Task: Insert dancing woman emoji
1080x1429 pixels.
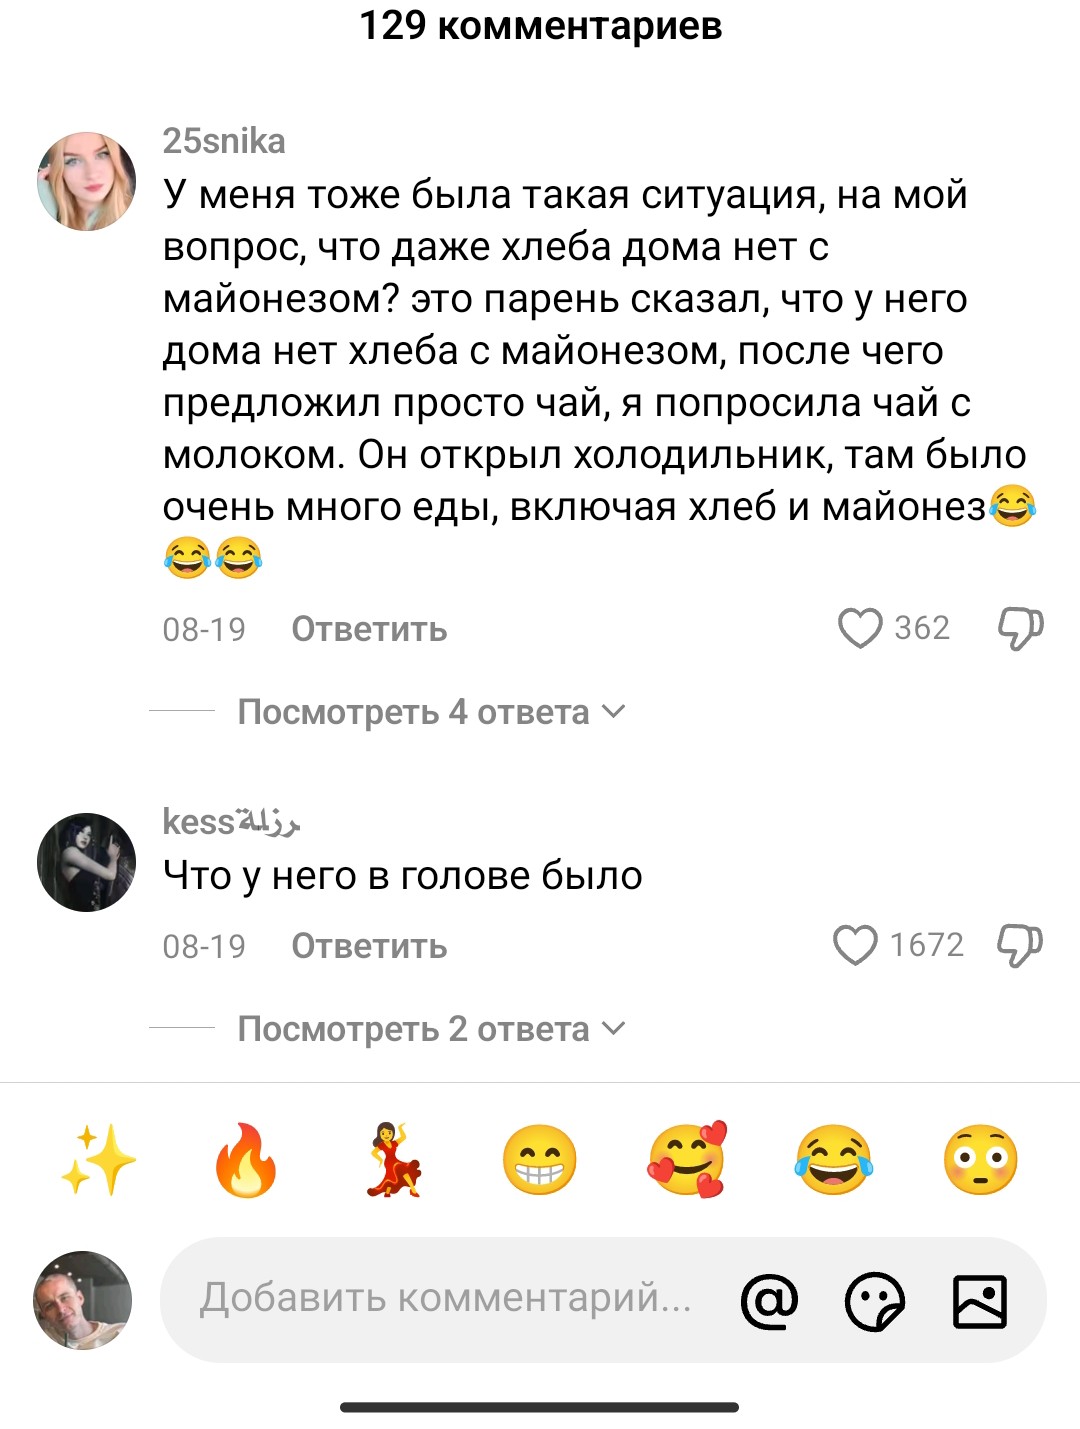Action: (x=393, y=1160)
